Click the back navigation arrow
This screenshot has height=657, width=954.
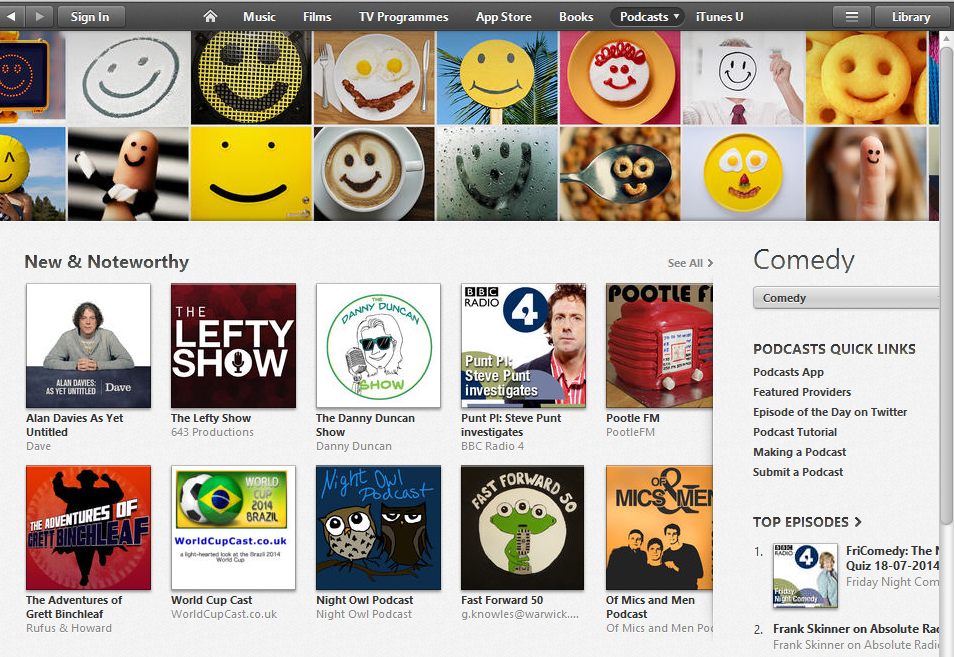(12, 16)
